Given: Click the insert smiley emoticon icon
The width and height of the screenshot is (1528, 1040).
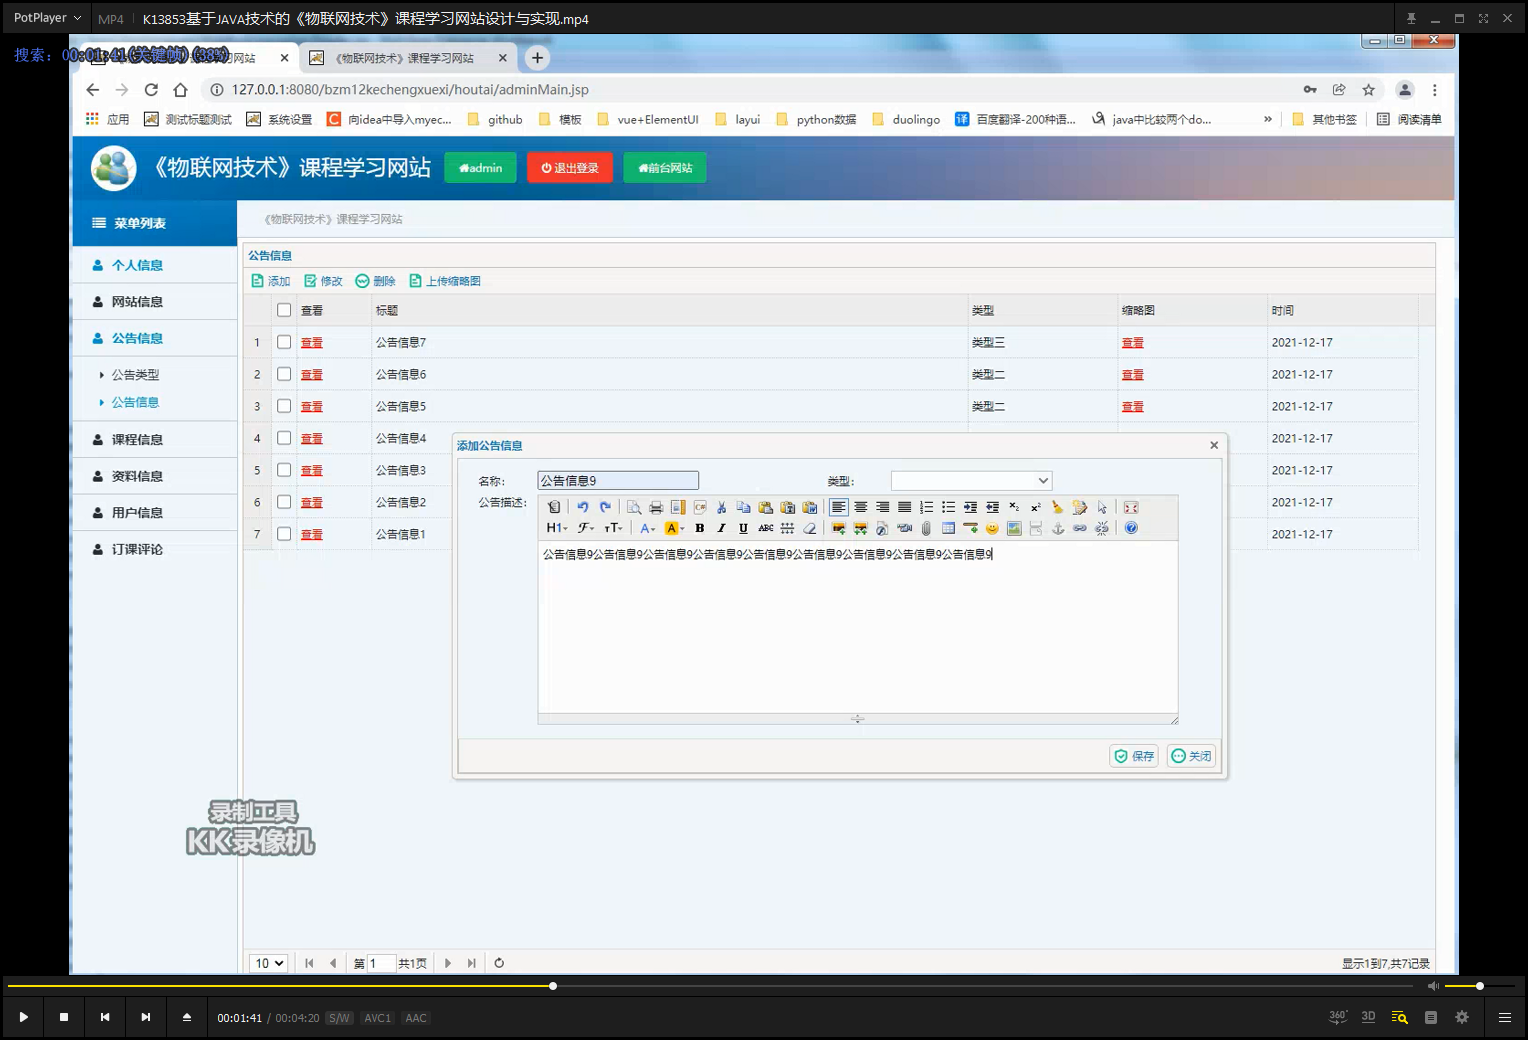Looking at the screenshot, I should coord(992,528).
